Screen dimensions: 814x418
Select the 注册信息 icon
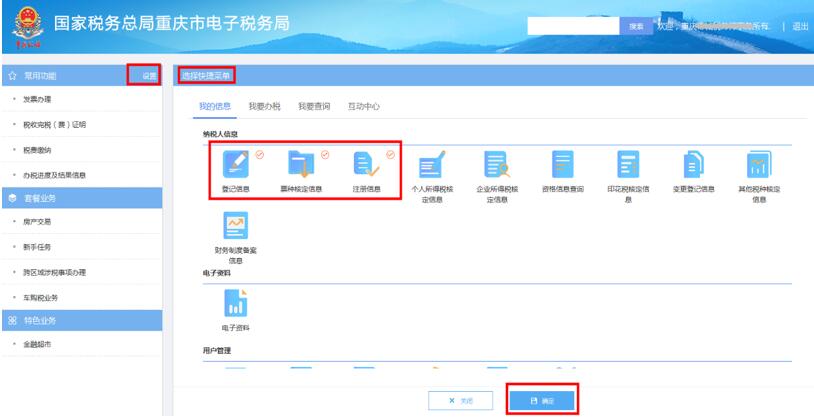pos(367,165)
